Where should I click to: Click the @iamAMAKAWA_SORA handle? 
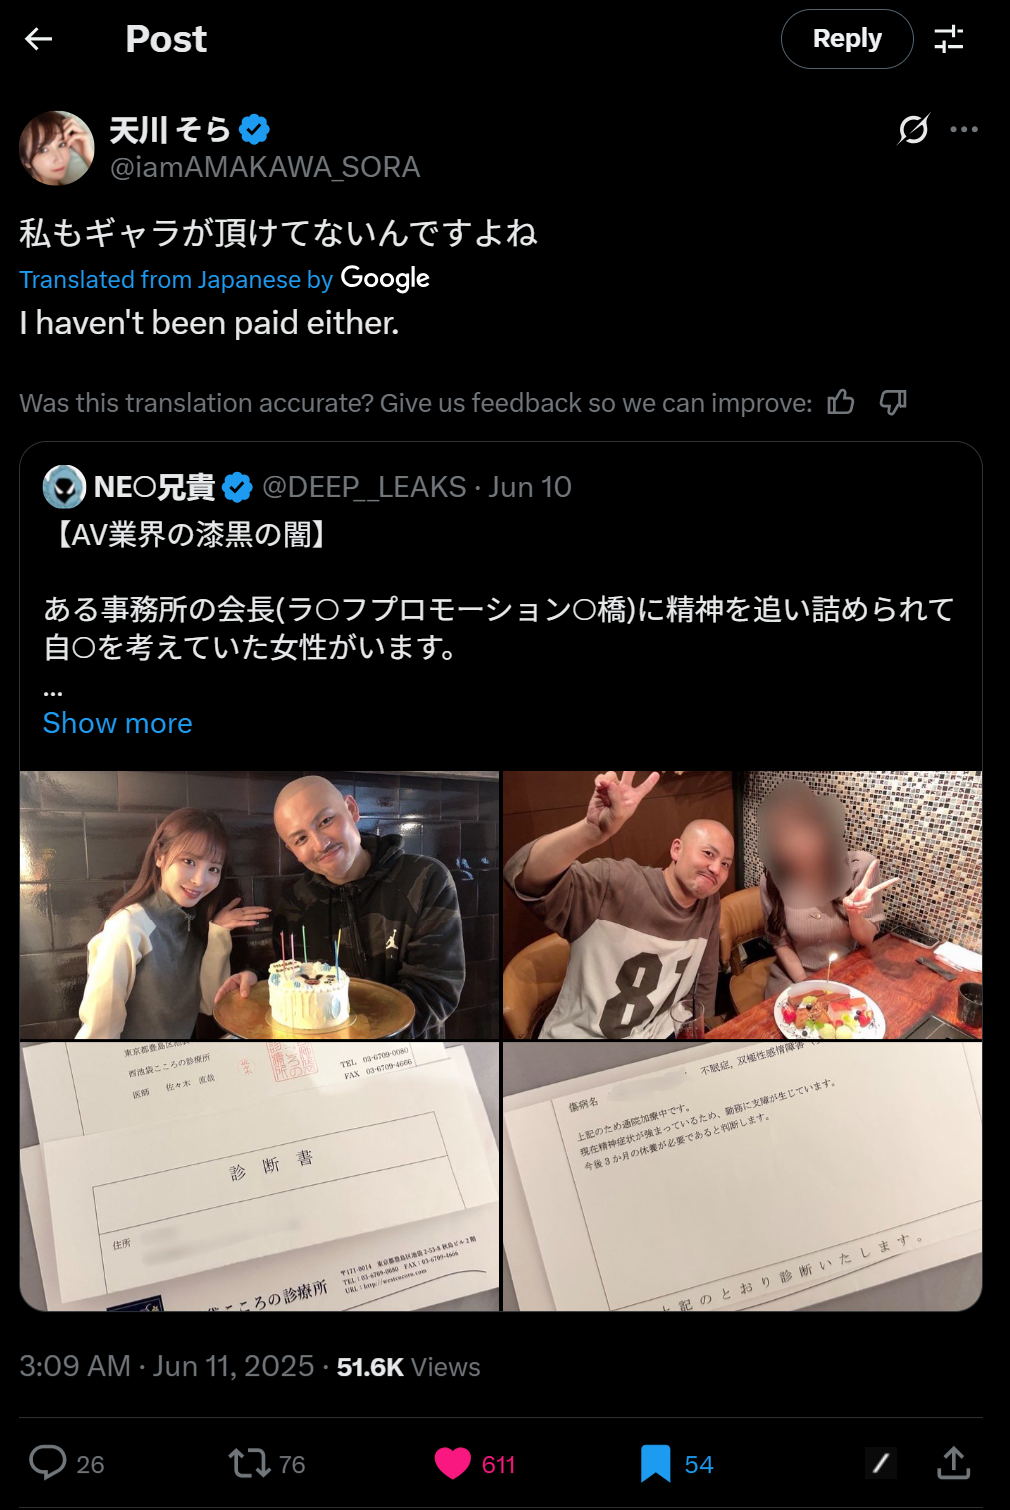[265, 167]
